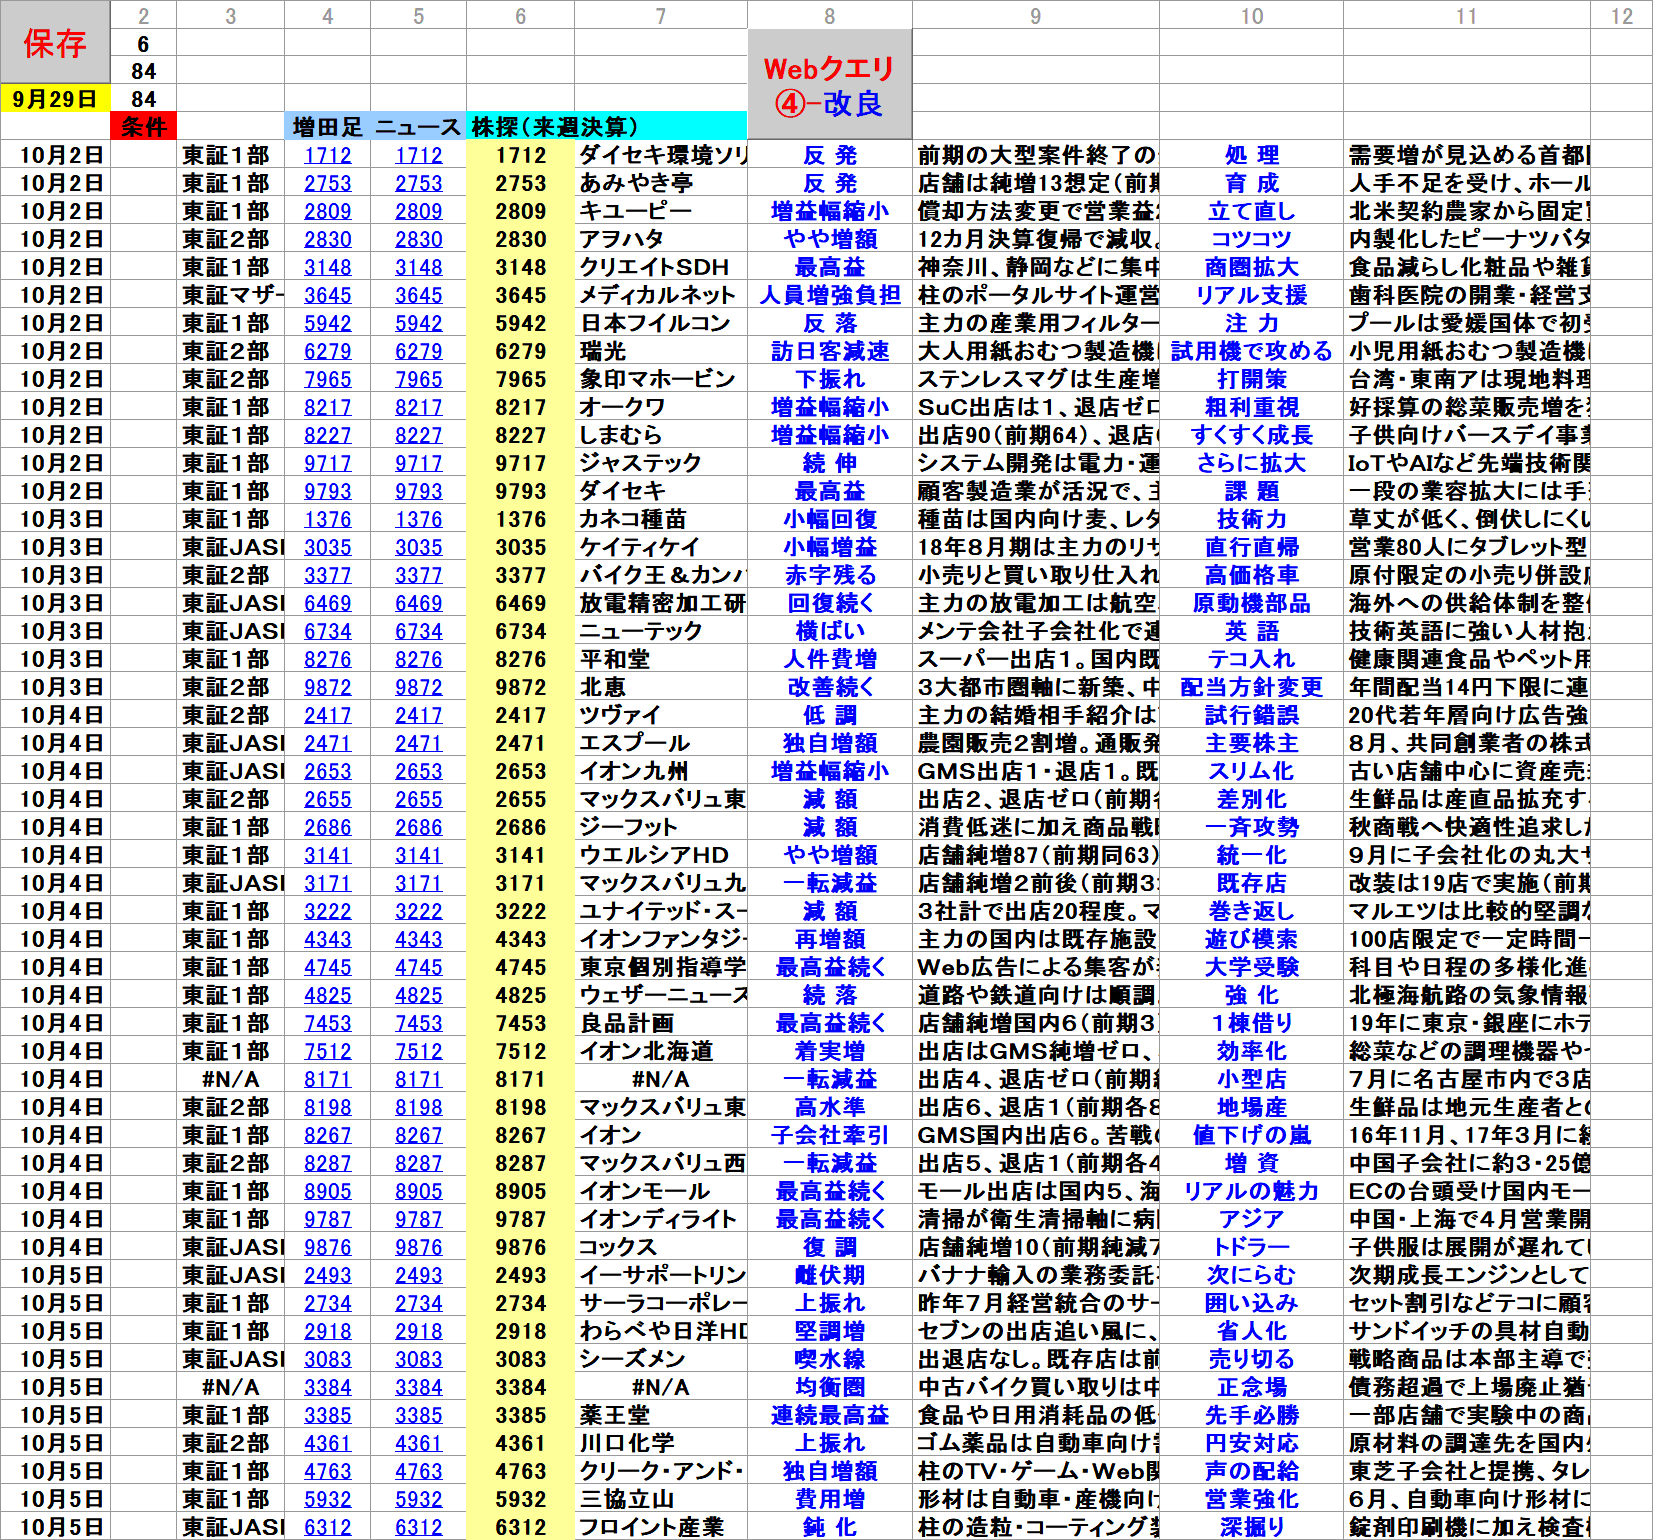Open the 1376 link in 増田足 column

(x=327, y=519)
